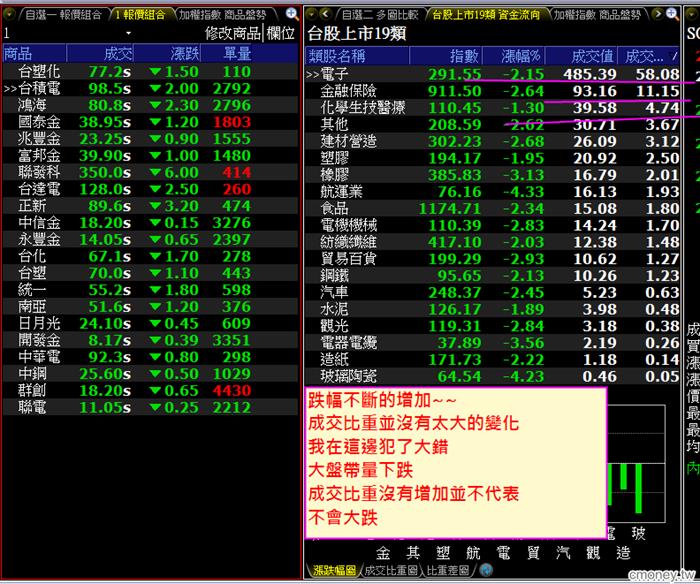Select the 中信金 stock row
Screen dimensions: 700x584
coord(150,223)
